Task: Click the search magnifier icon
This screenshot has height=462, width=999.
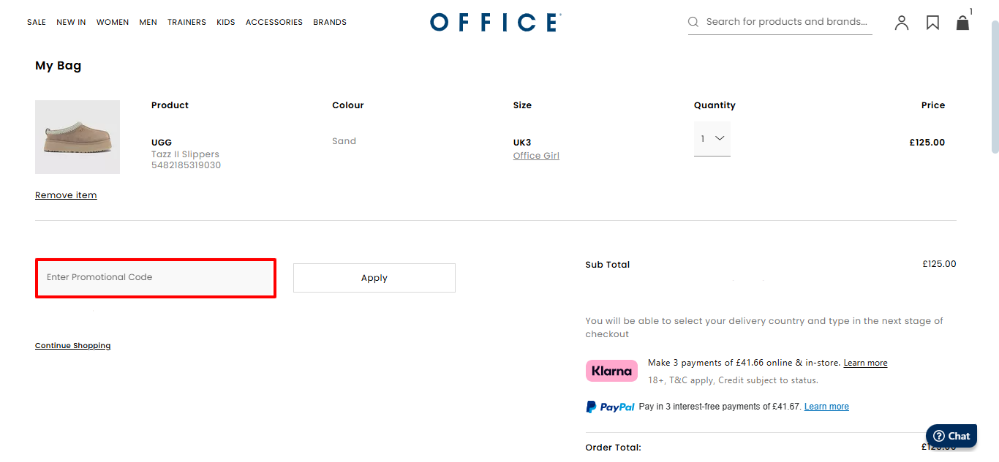Action: (x=693, y=22)
